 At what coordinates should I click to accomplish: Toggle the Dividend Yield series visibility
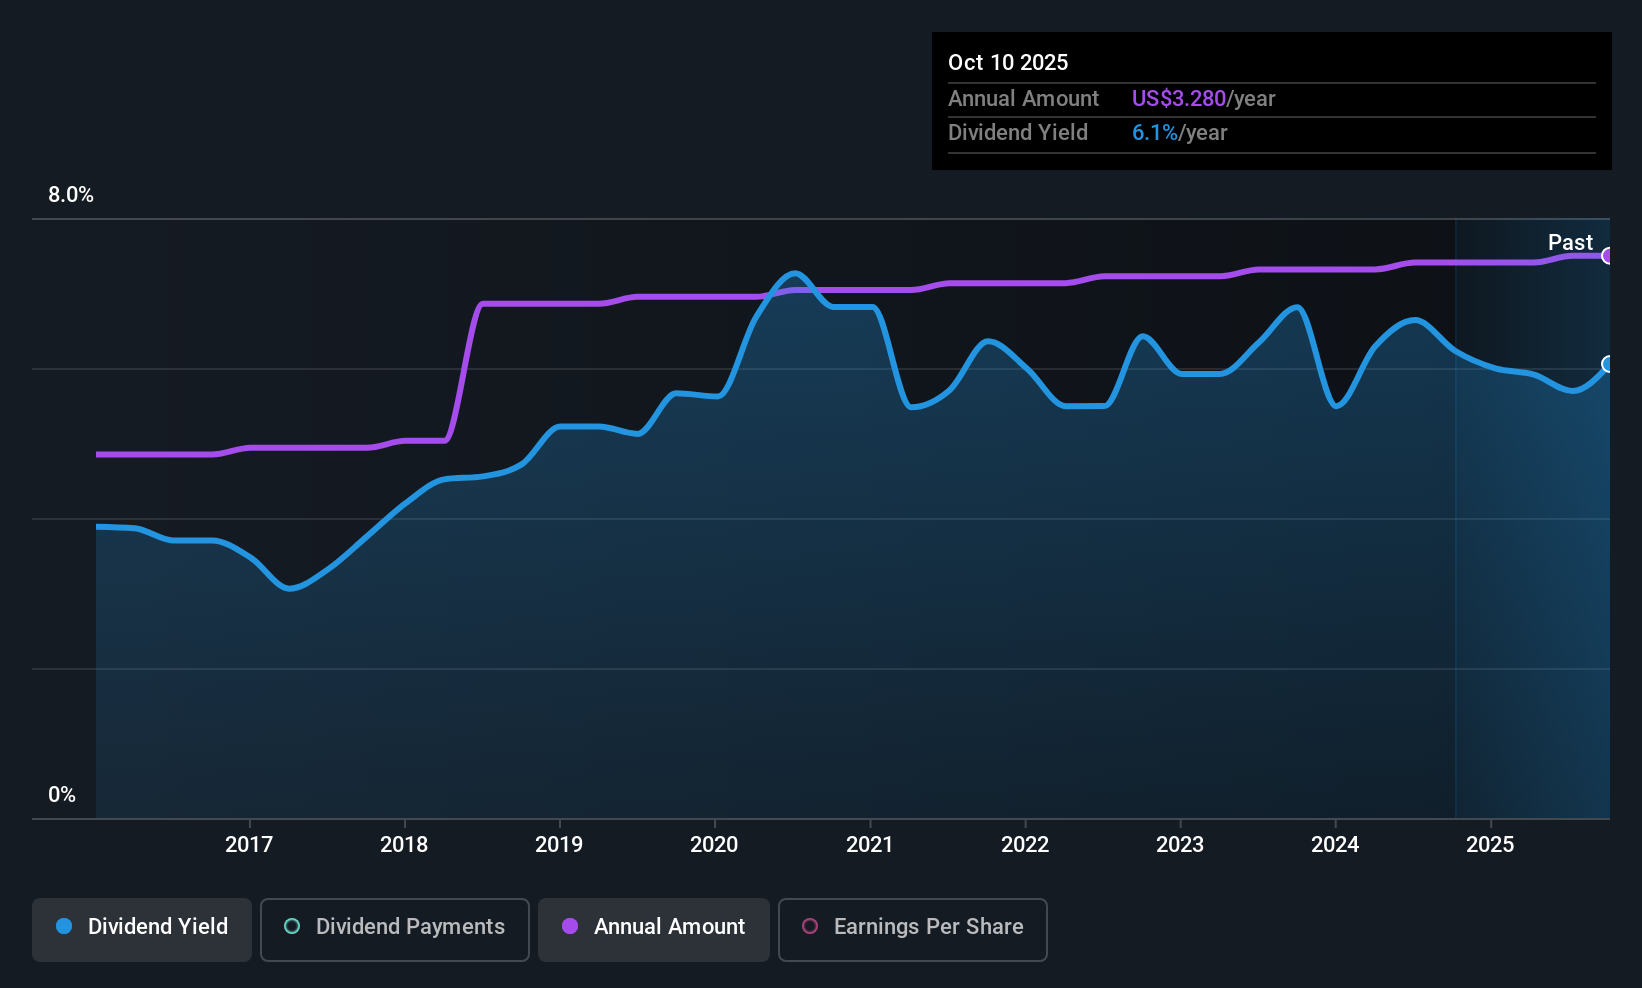(x=141, y=928)
